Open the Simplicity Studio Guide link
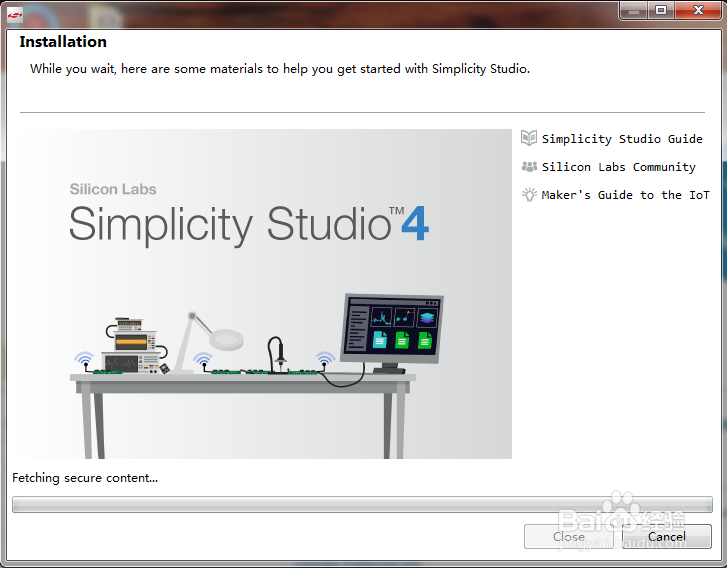 (x=622, y=139)
